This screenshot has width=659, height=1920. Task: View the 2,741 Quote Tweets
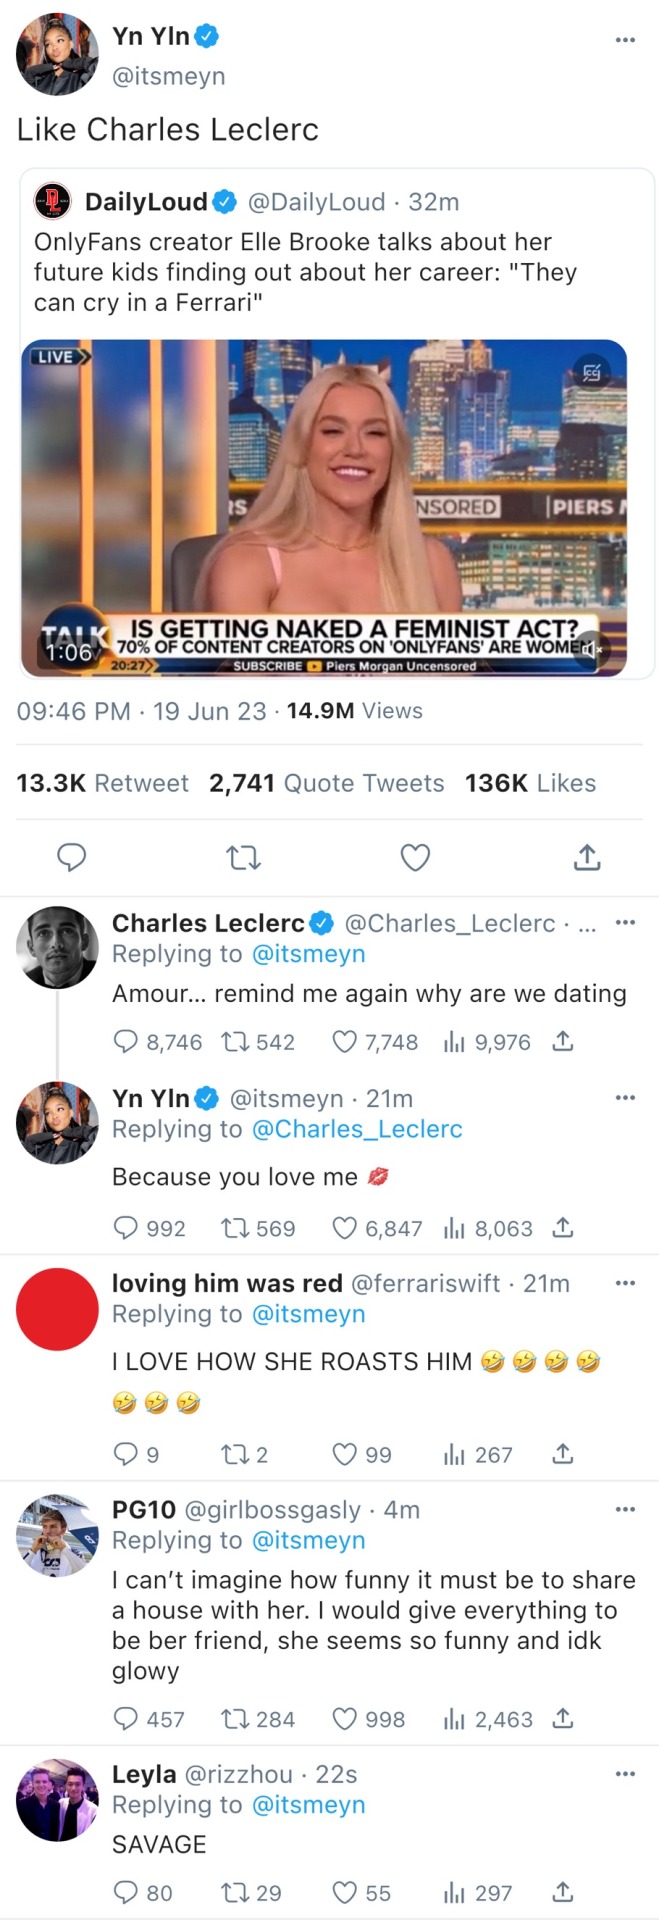[326, 783]
